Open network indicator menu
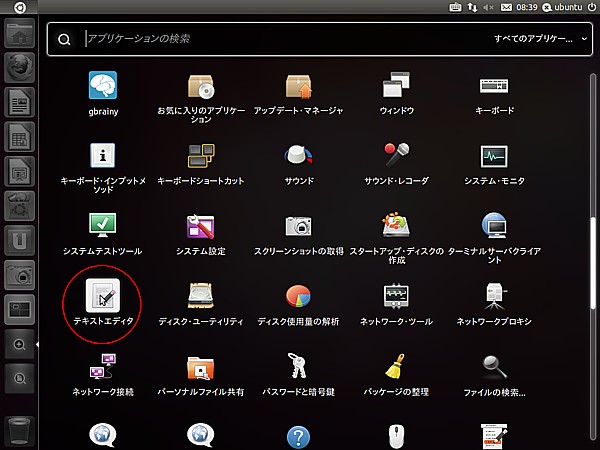The height and width of the screenshot is (450, 600). [x=472, y=7]
